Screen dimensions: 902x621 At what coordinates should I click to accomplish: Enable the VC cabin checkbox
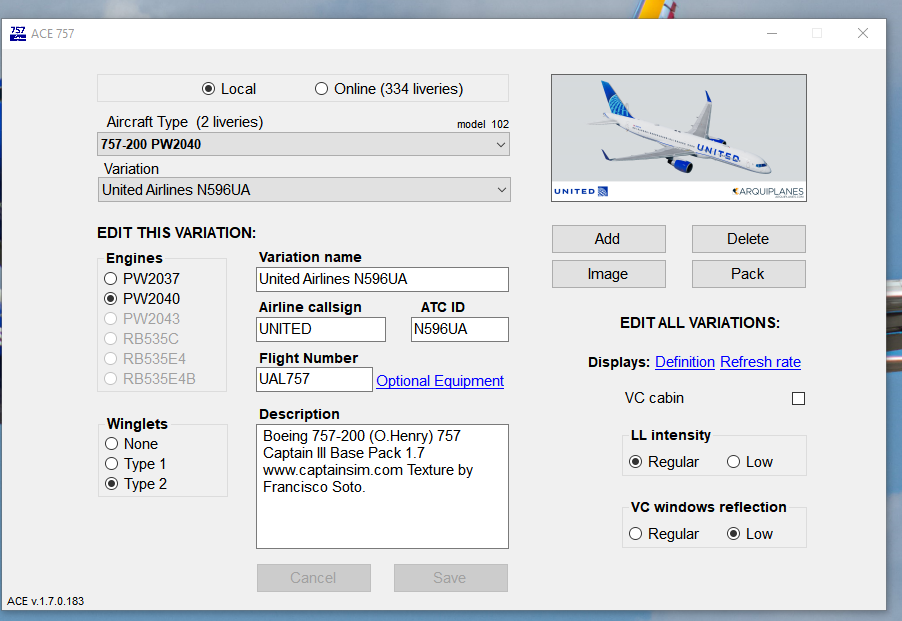[797, 398]
